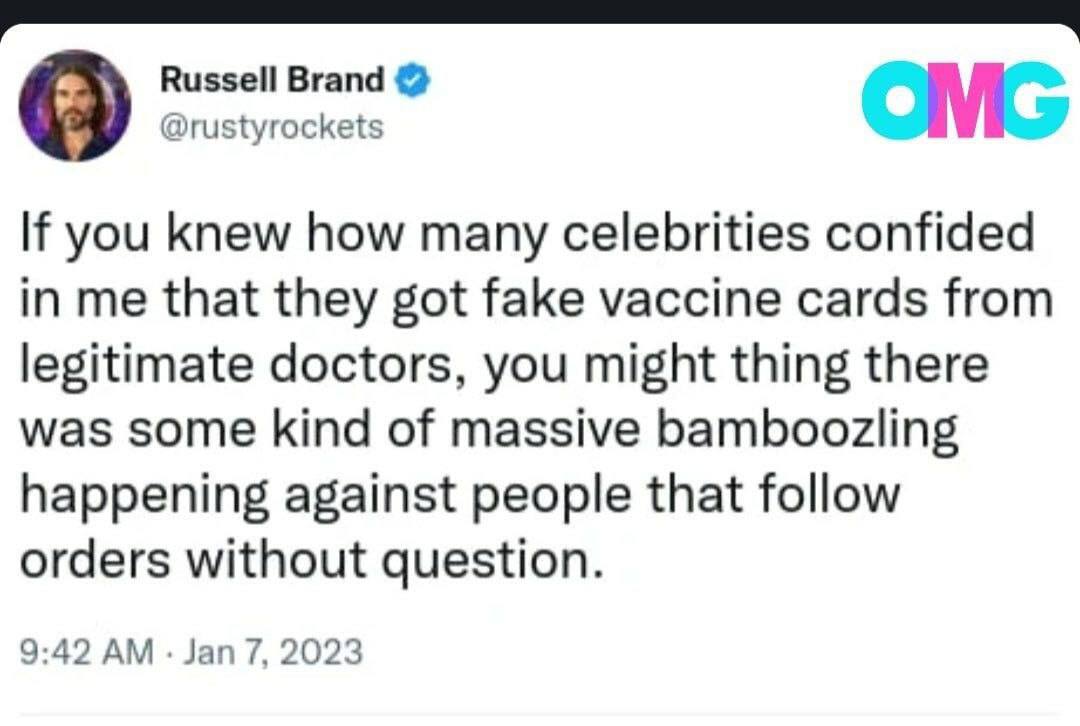Image resolution: width=1080 pixels, height=726 pixels.
Task: Select the Jan 7, 2023 date
Action: 271,653
